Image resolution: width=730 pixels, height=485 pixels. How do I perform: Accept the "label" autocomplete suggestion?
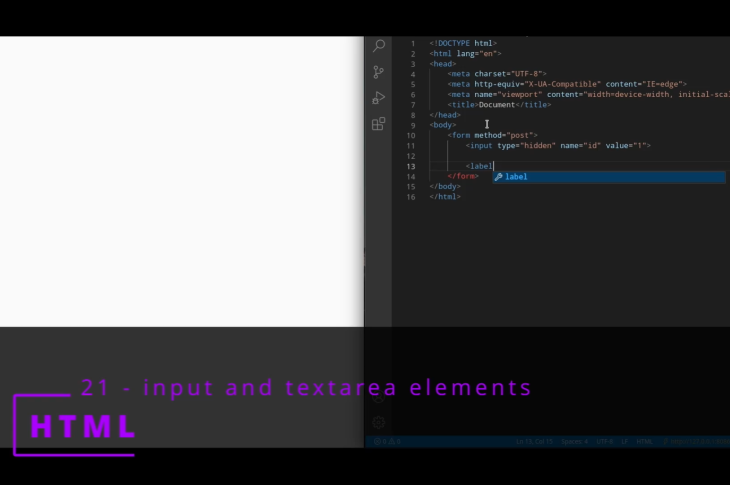pyautogui.click(x=516, y=177)
